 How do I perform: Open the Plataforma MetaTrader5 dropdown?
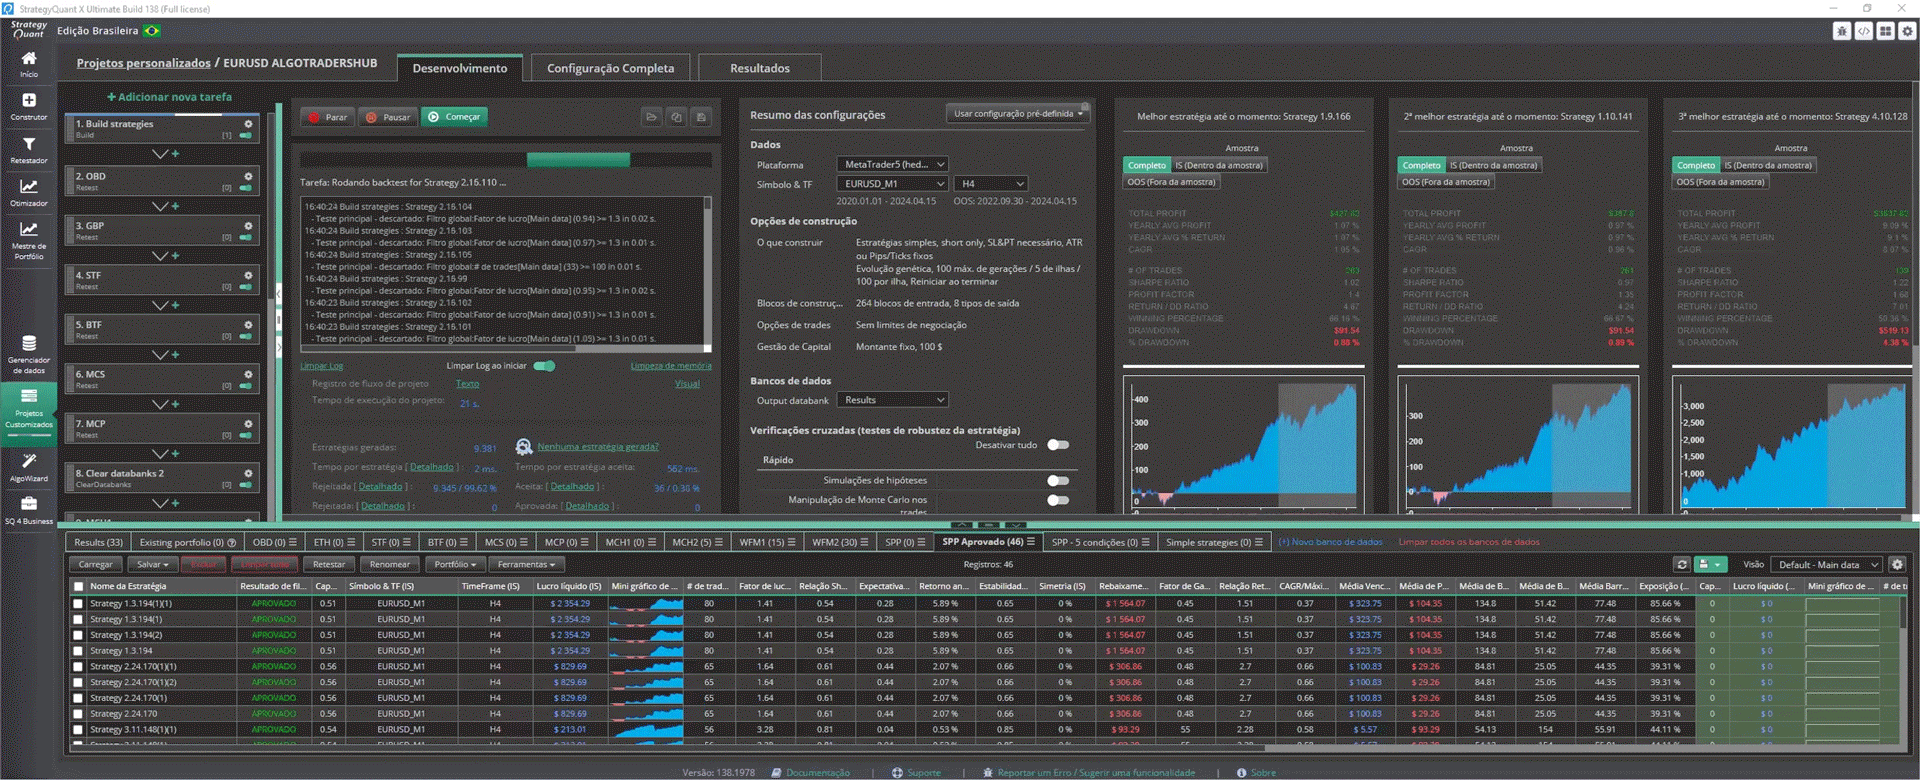point(892,165)
